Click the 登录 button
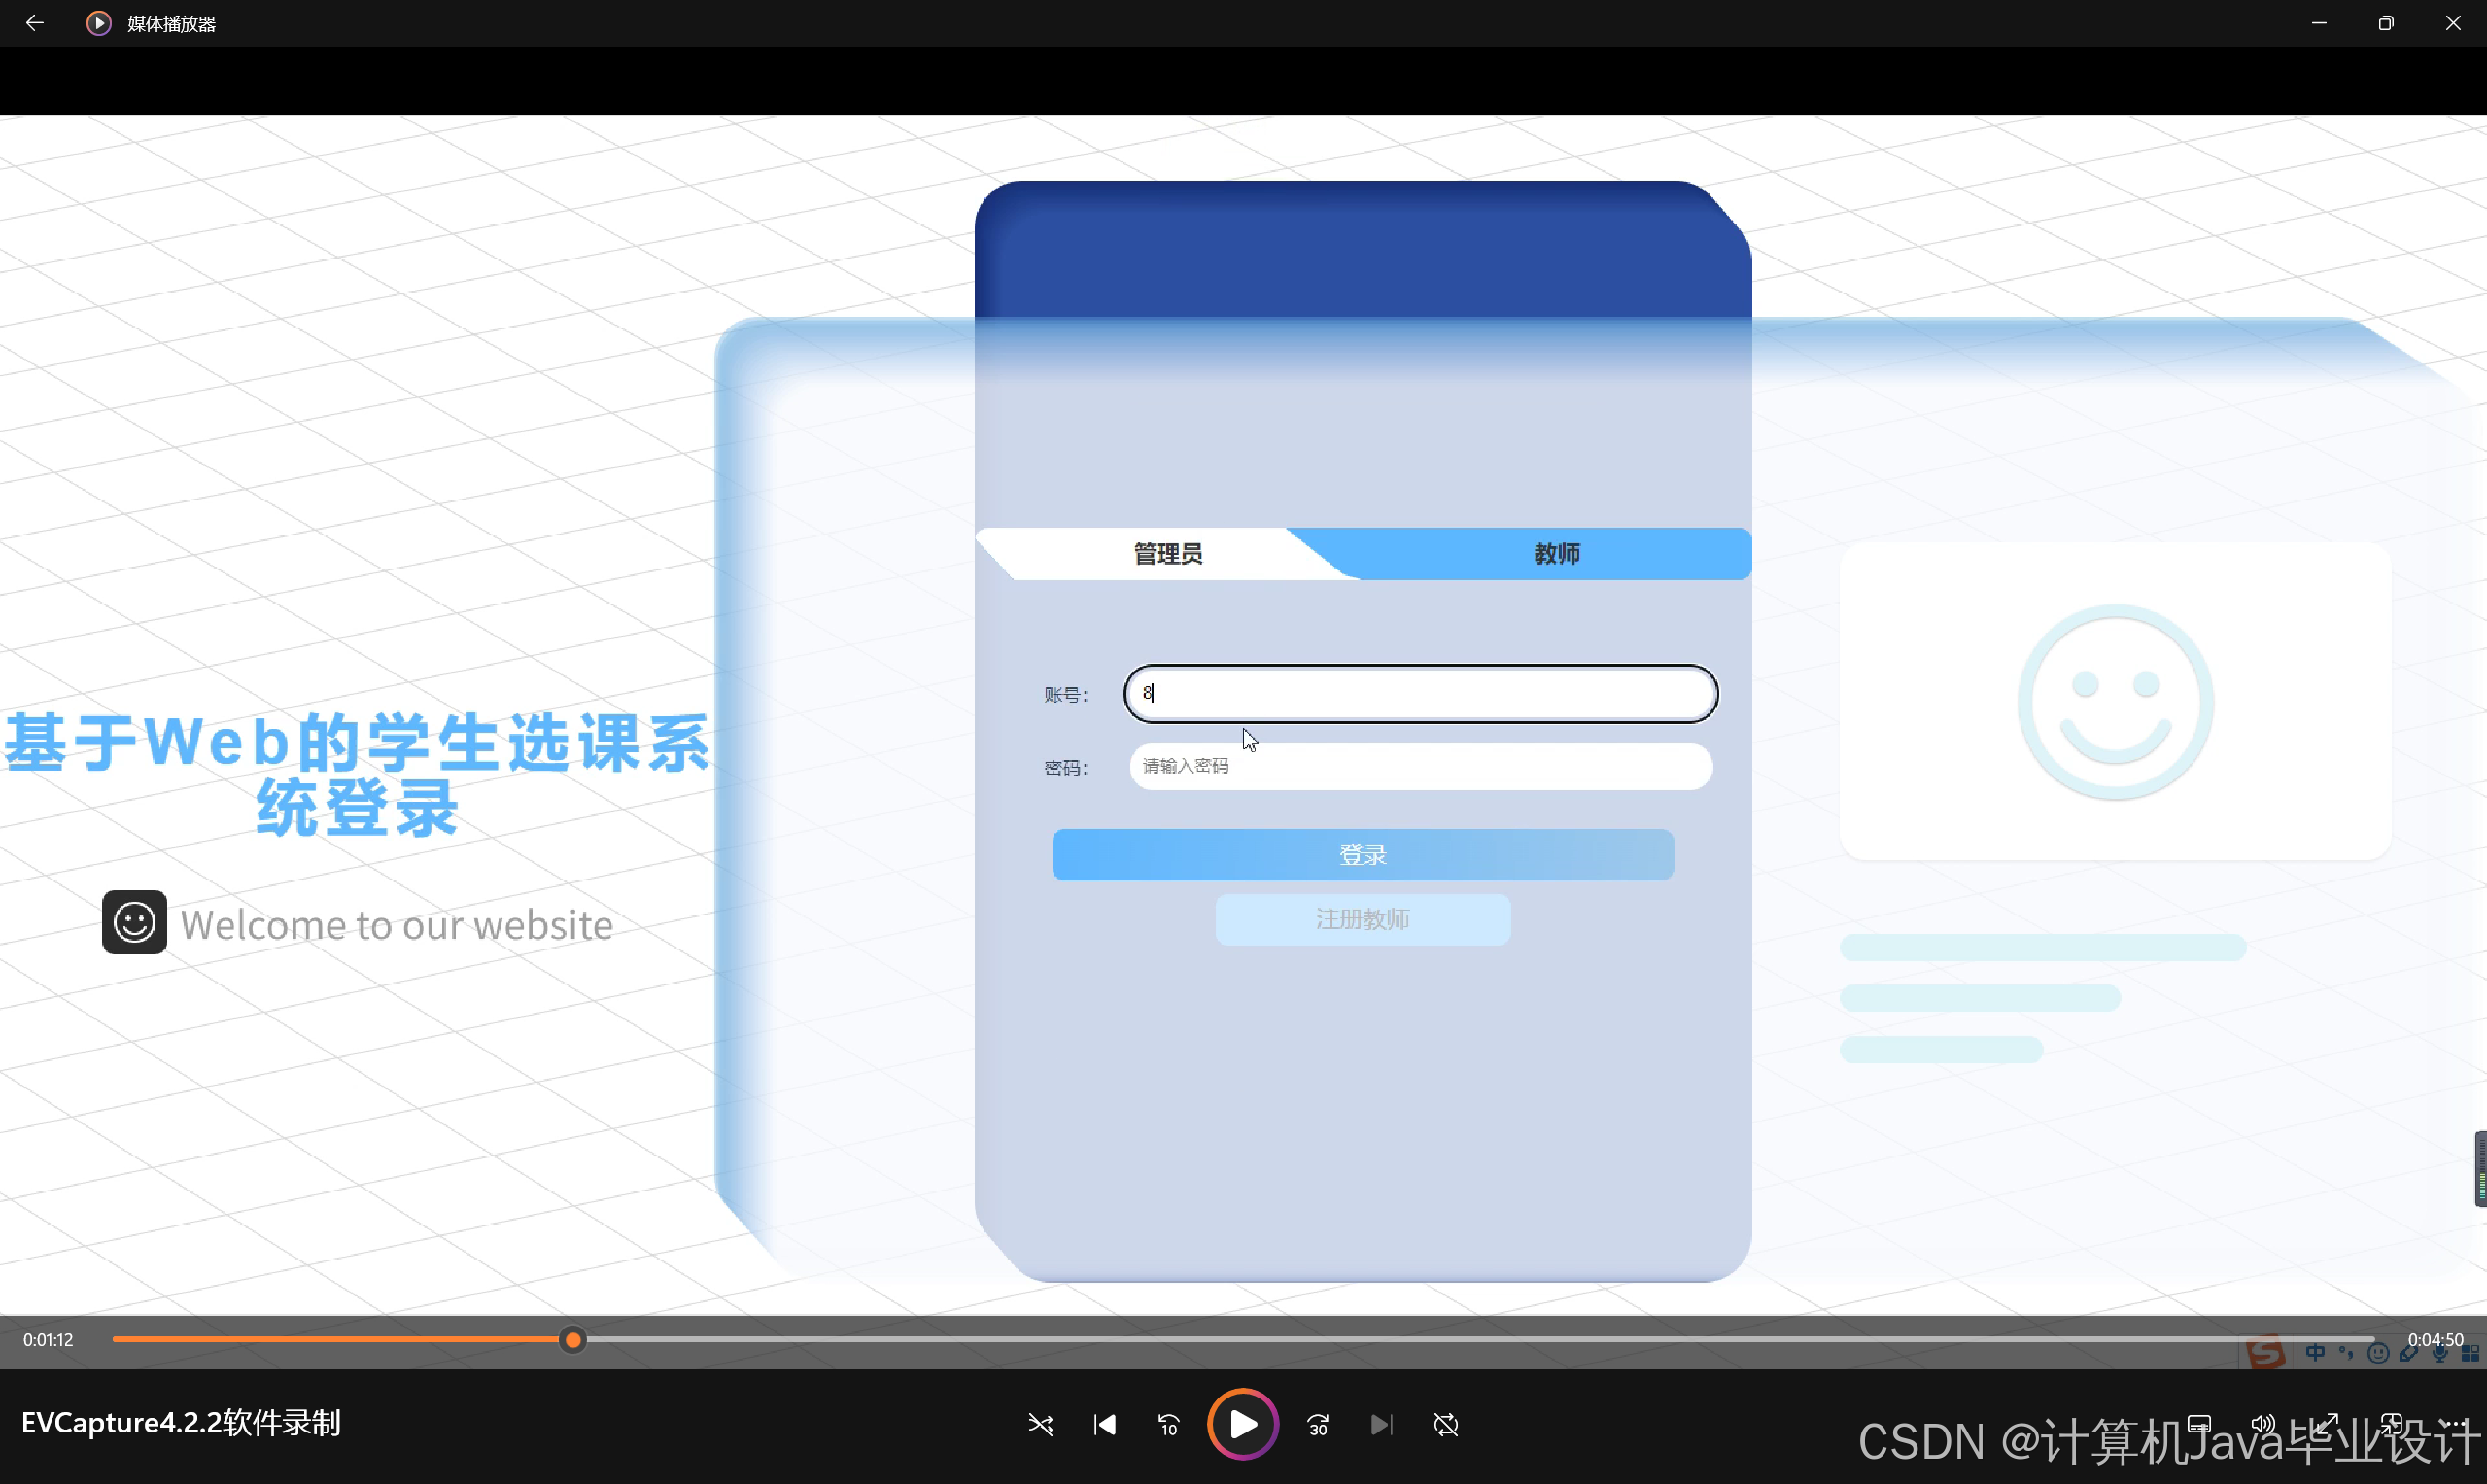 1362,855
